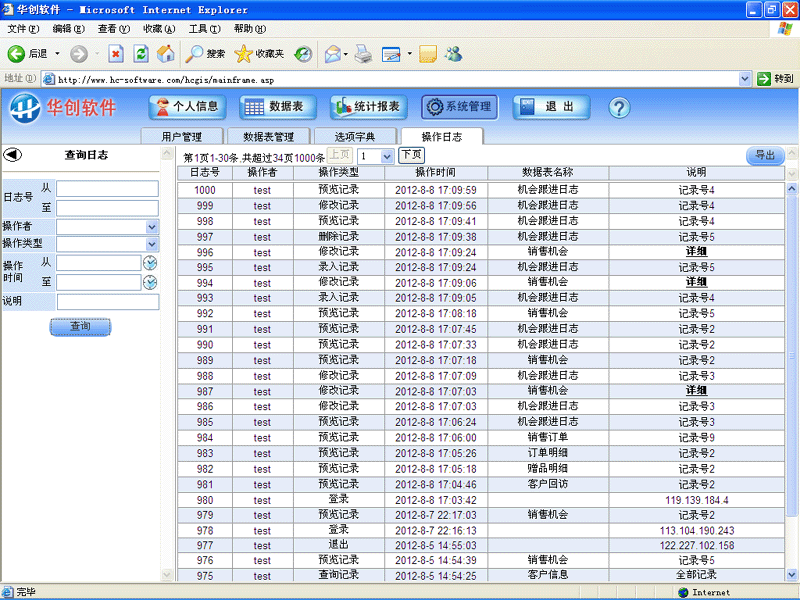Viewport: 800px width, 600px height.
Task: Click the IE Home toolbar icon
Action: click(166, 53)
